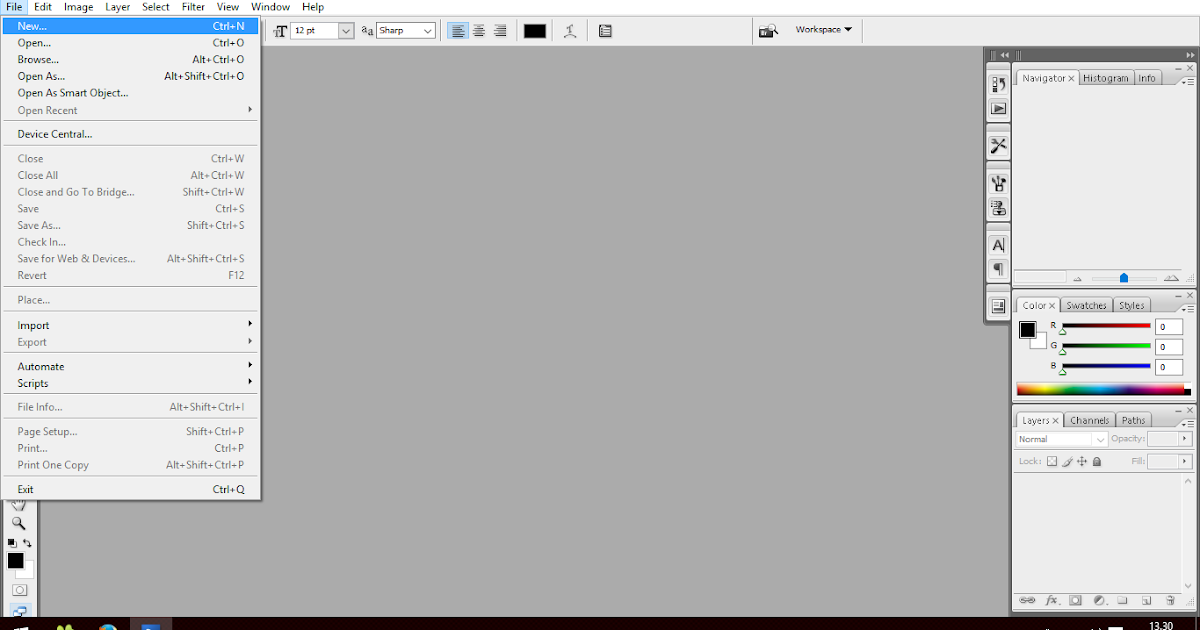Open the anti-aliasing Sharp dropdown
The image size is (1200, 630).
point(428,31)
